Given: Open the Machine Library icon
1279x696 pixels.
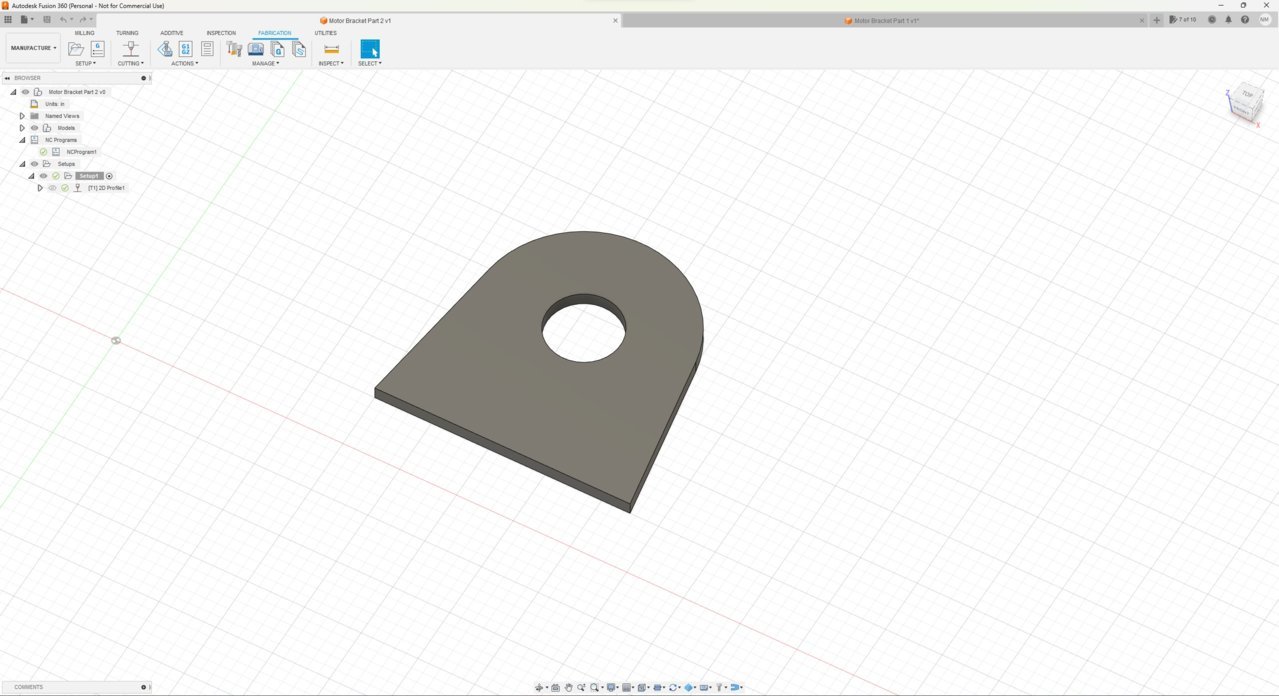Looking at the screenshot, I should click(x=256, y=49).
